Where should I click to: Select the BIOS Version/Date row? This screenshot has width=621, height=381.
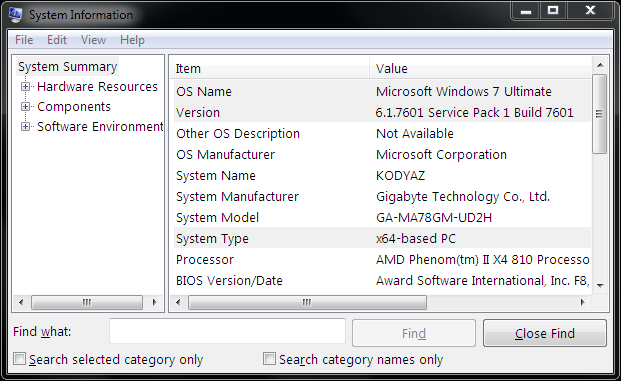[x=382, y=280]
